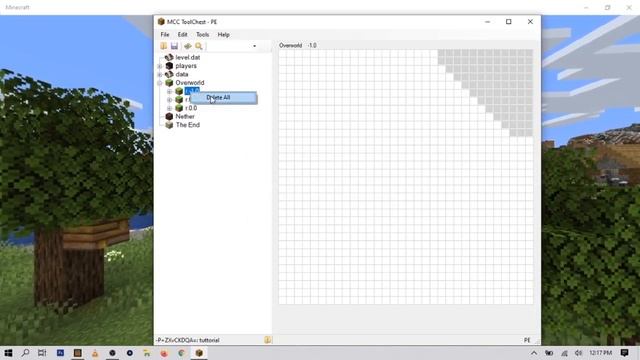Open the Help menu
Viewport: 640px width, 360px height.
click(223, 35)
